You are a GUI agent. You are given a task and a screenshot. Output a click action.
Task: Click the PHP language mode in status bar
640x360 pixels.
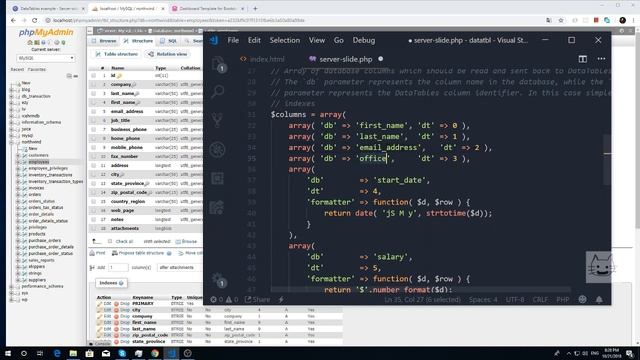[562, 300]
